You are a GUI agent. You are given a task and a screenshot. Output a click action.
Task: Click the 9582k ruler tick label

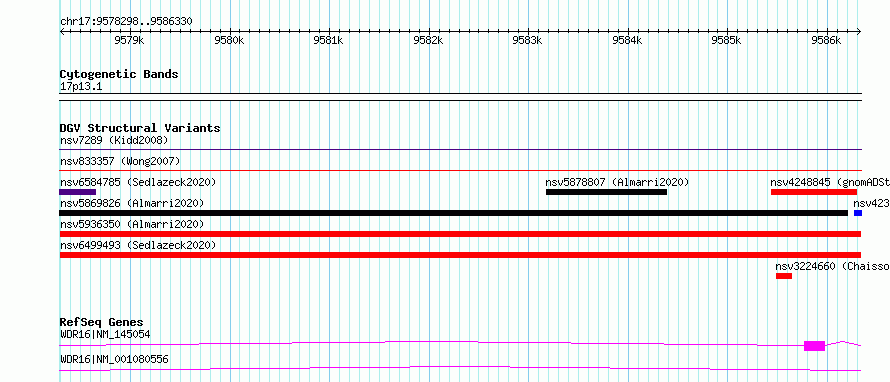(x=429, y=40)
